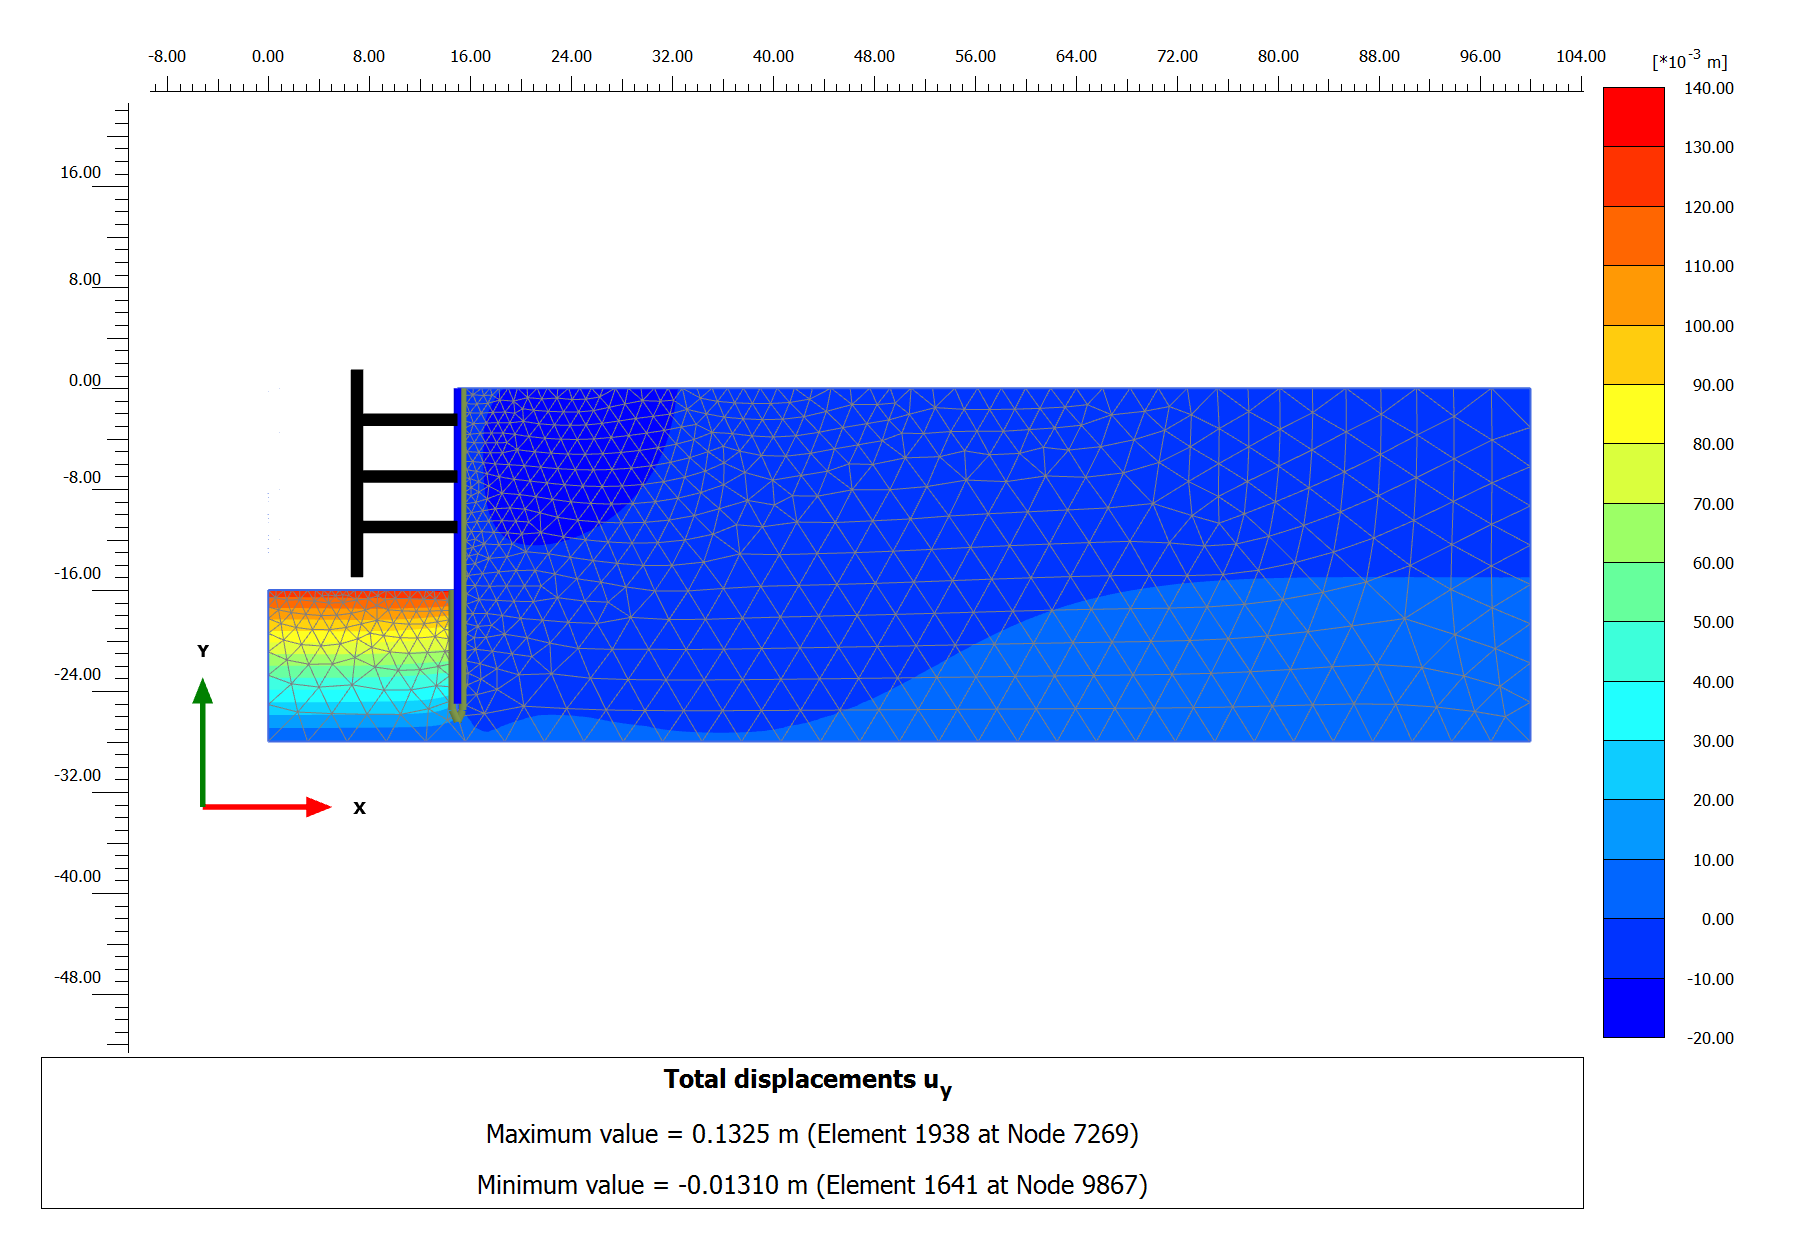Image resolution: width=1800 pixels, height=1250 pixels.
Task: Pick the darkest blue -20 to -10 swatch
Action: (1633, 1008)
